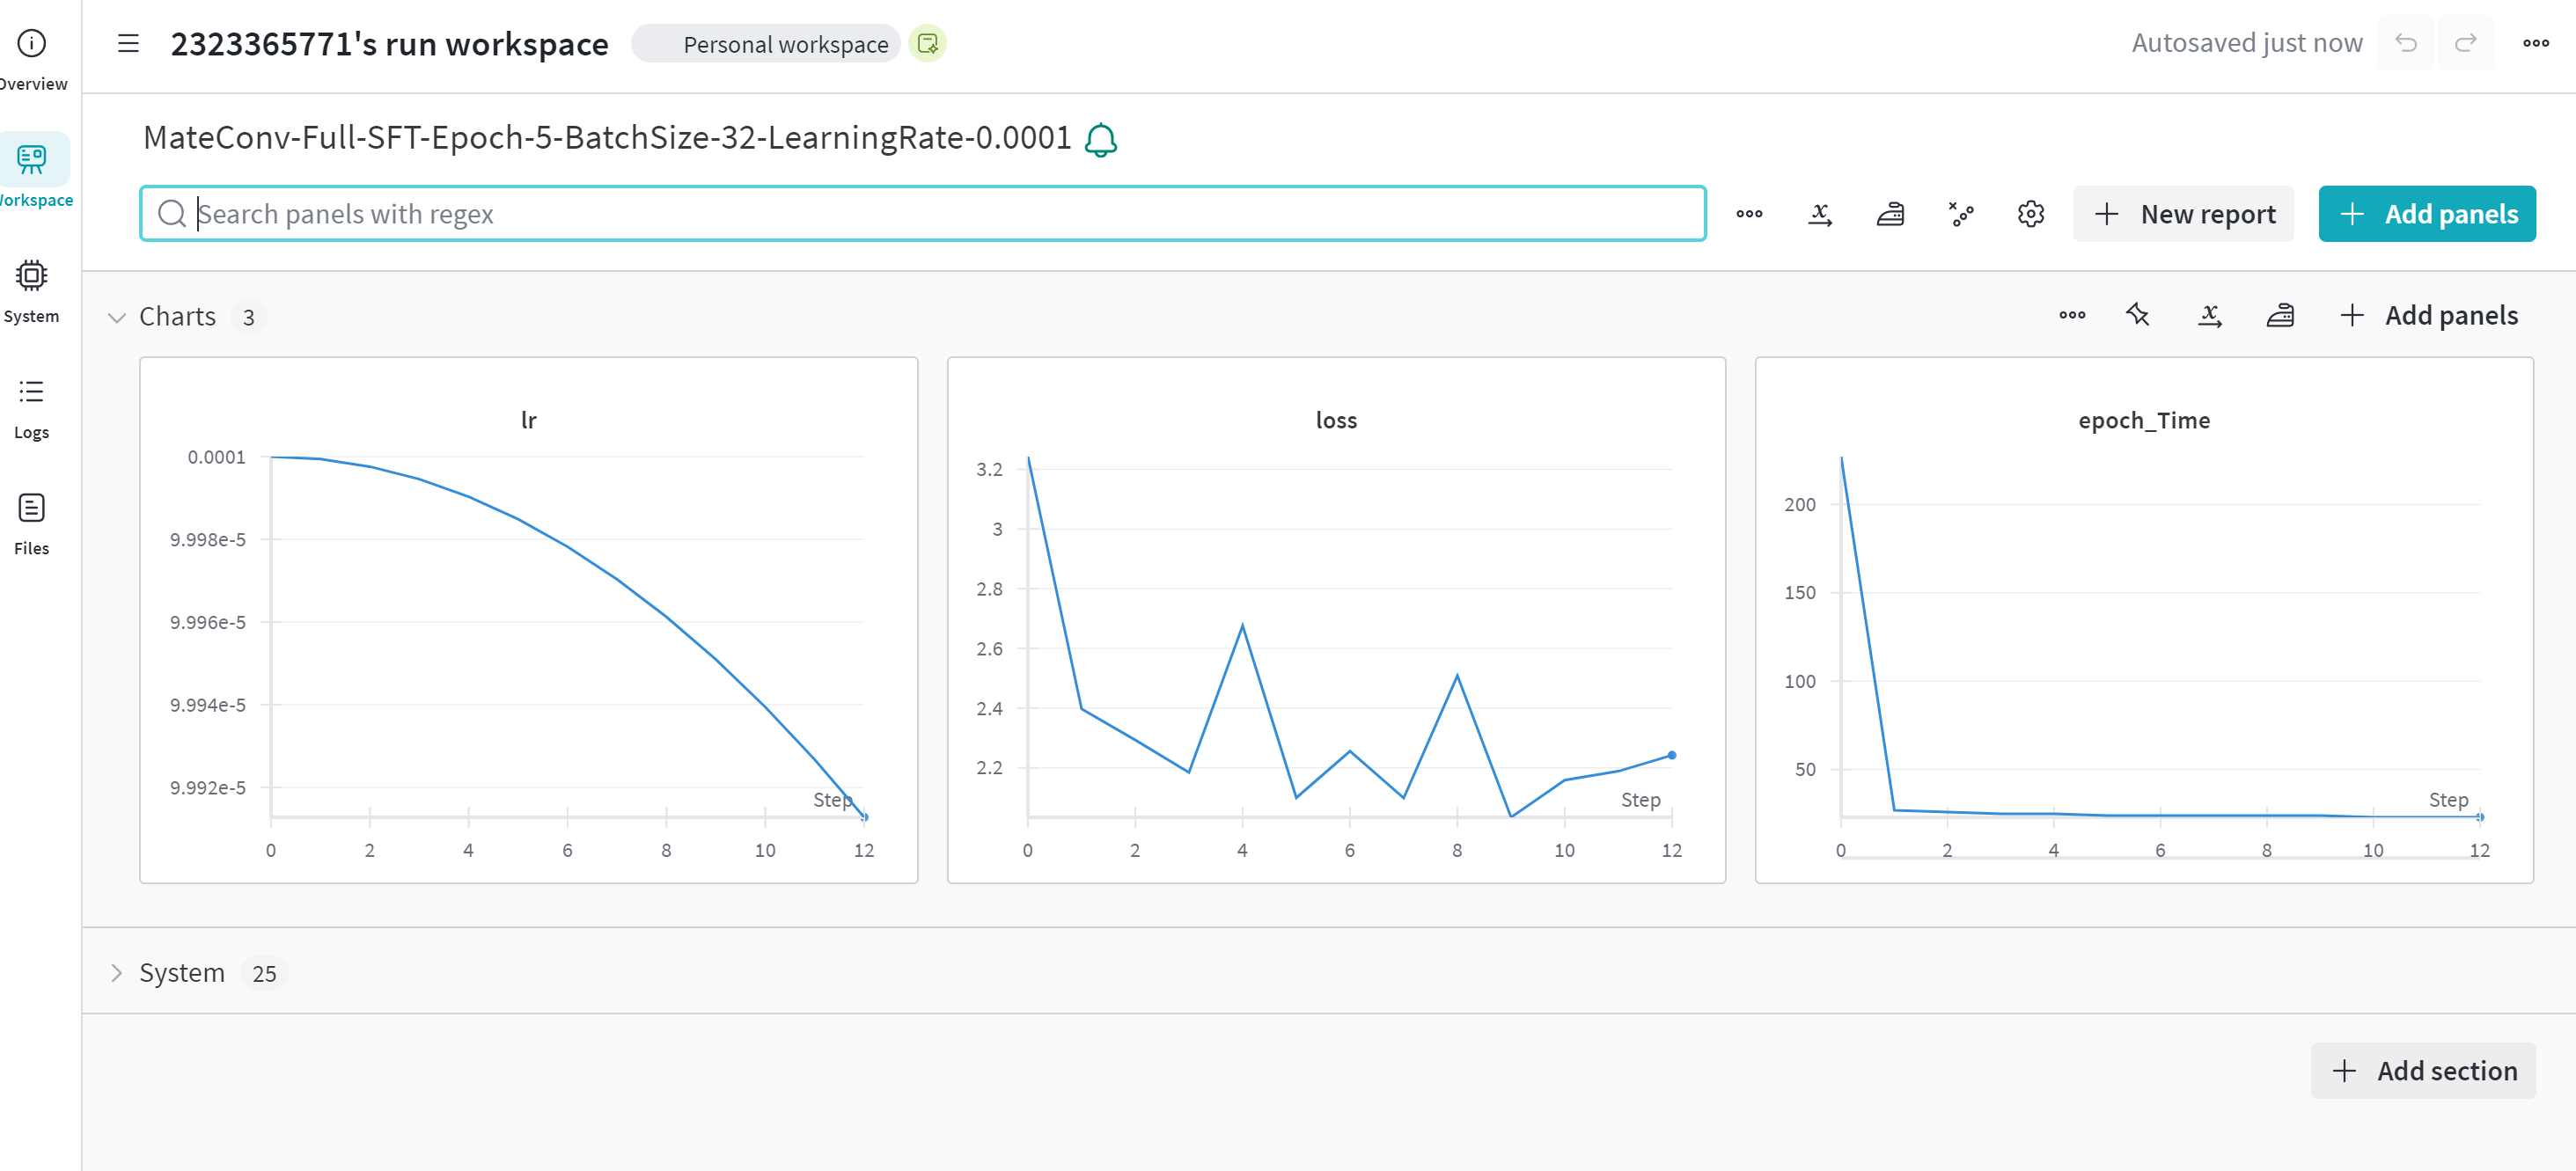The height and width of the screenshot is (1171, 2576).
Task: Open the Charts section three-dot menu
Action: (2072, 315)
